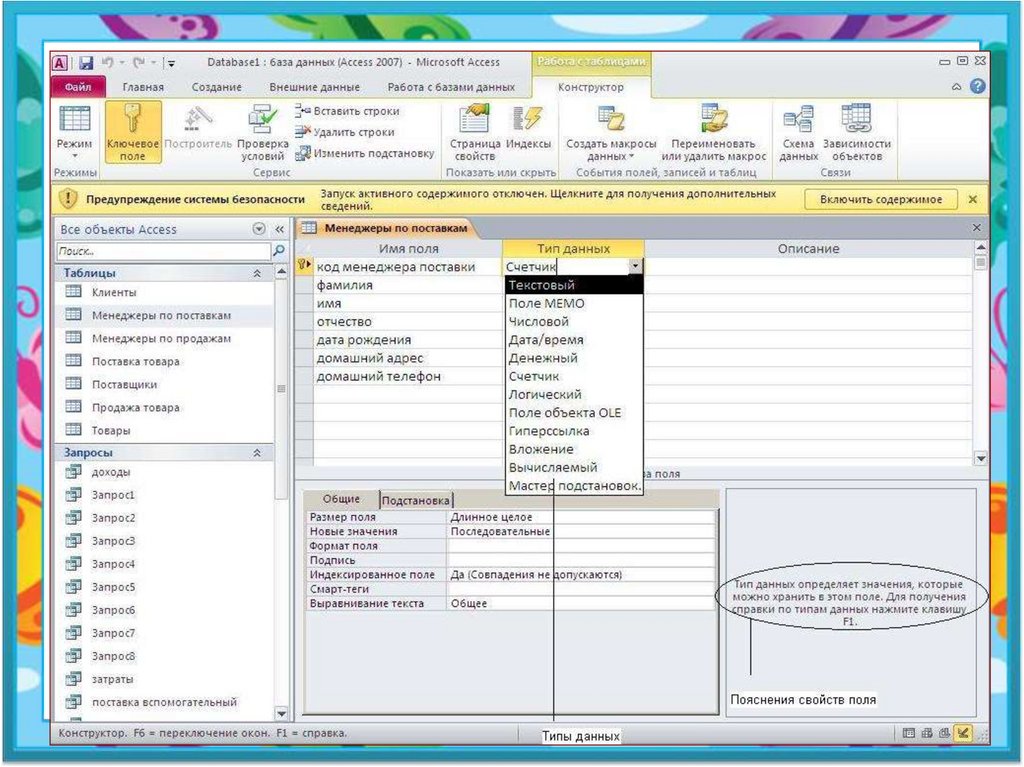
Task: Choose Поле МЕМО in the data type list
Action: coord(574,303)
